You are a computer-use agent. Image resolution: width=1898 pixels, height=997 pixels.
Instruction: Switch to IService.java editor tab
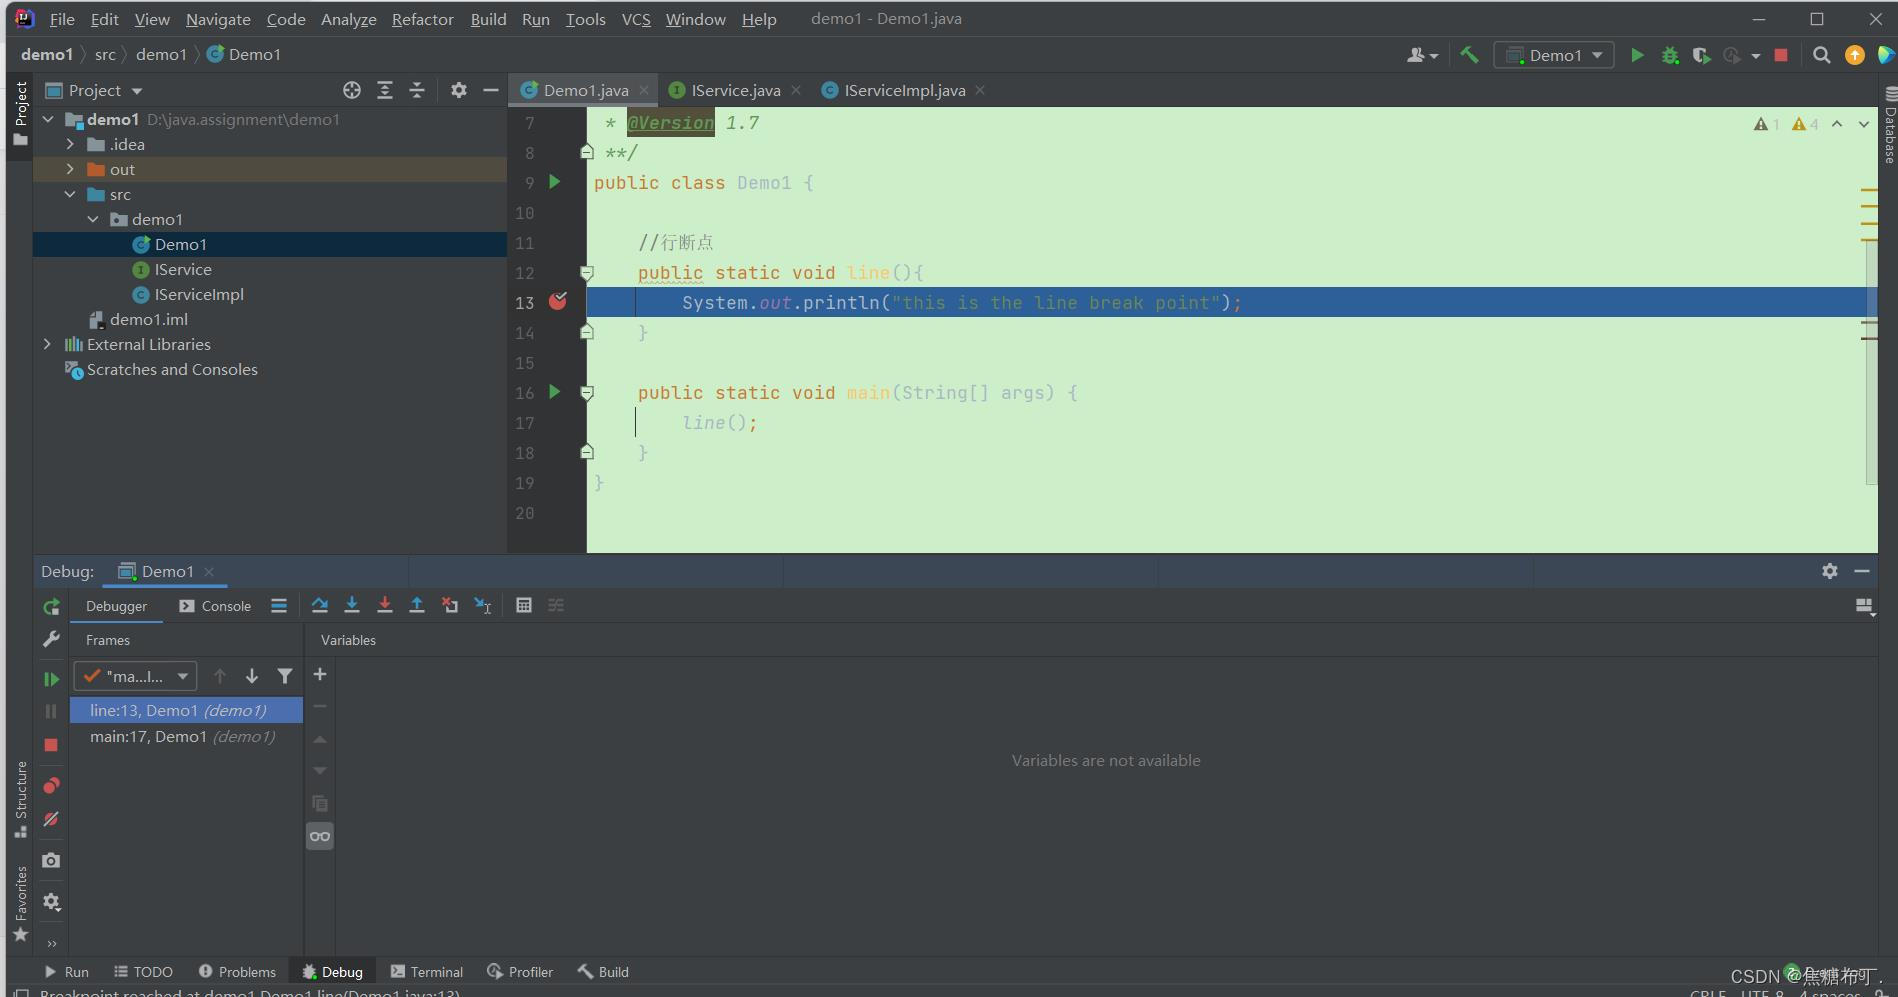[x=735, y=90]
